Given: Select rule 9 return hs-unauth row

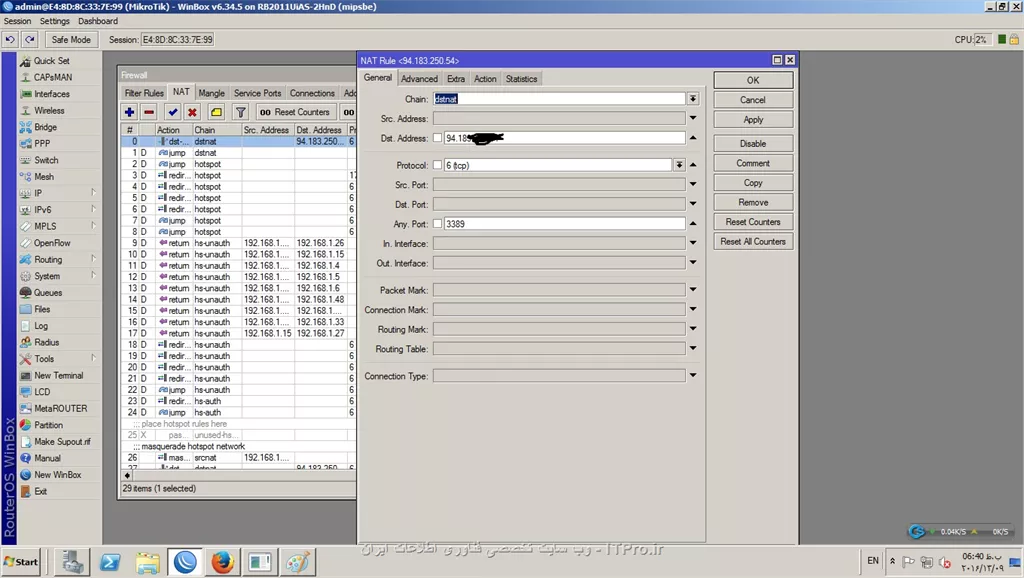Looking at the screenshot, I should coord(238,243).
